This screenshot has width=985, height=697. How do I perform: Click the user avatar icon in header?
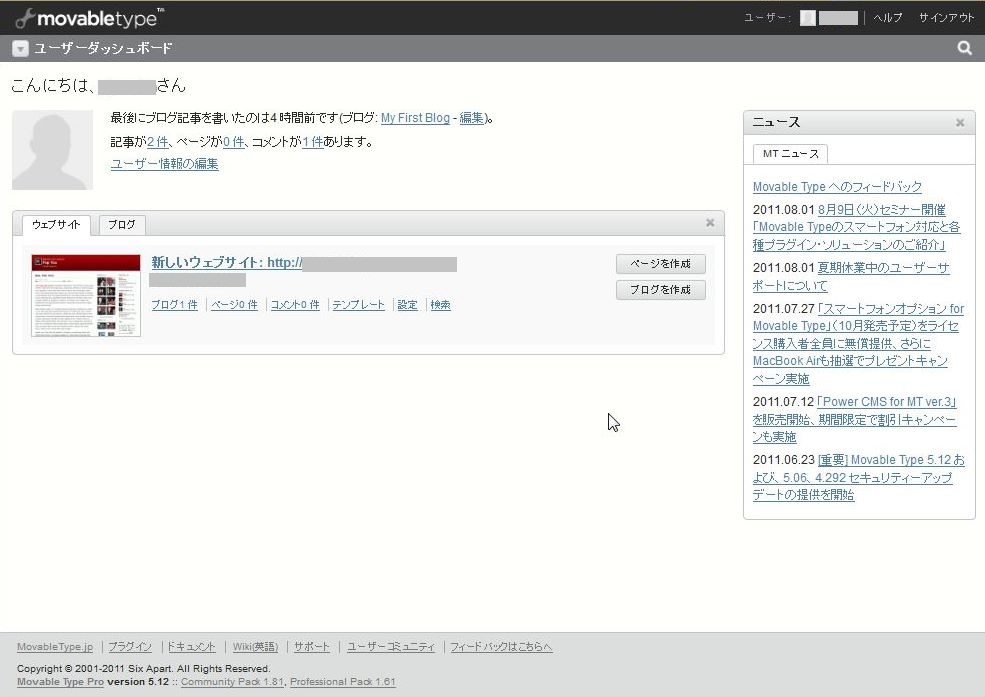click(808, 18)
